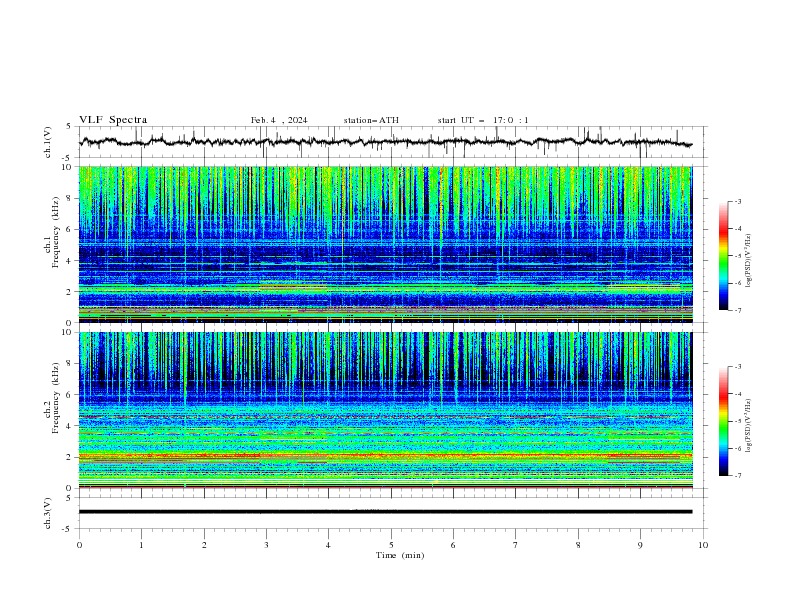This screenshot has height=612, width=792.
Task: Click the 'station=ATH' label
Action: click(371, 120)
